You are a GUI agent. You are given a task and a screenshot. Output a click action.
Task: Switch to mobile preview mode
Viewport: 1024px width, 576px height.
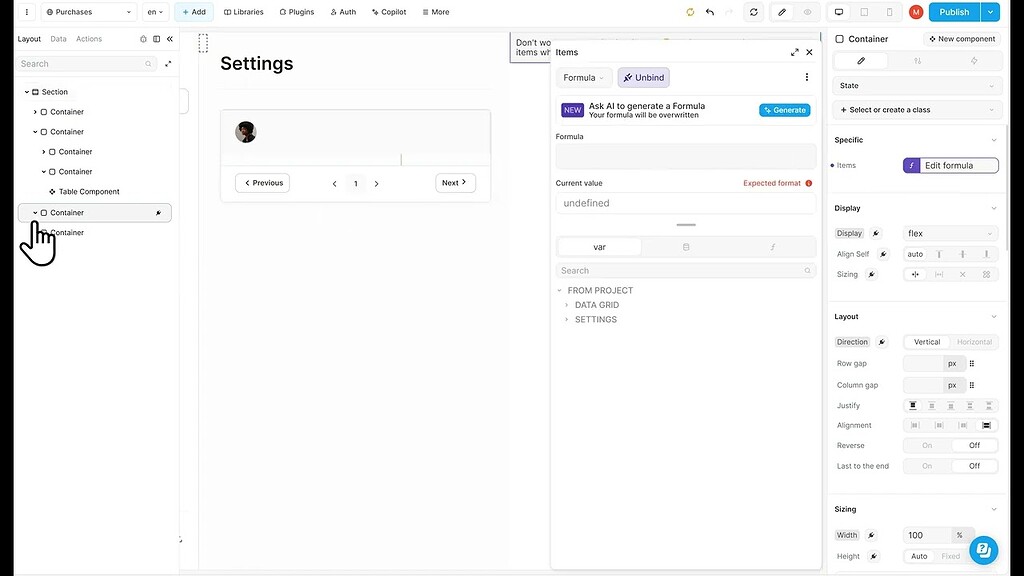coord(888,12)
